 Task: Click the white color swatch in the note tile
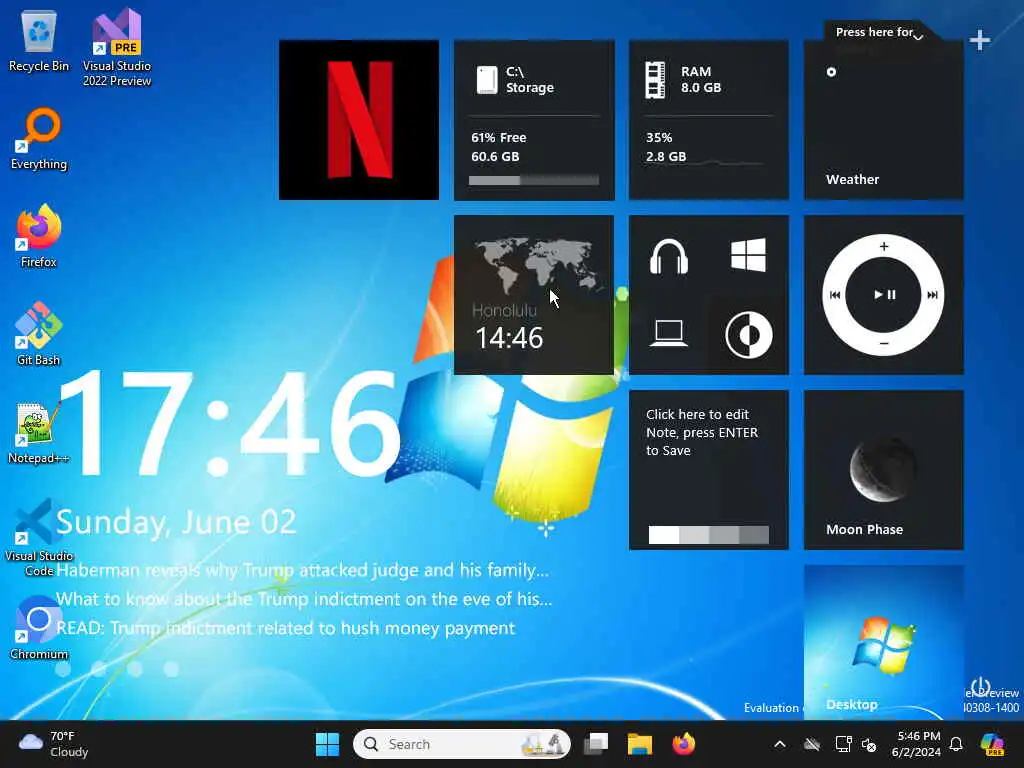click(664, 535)
